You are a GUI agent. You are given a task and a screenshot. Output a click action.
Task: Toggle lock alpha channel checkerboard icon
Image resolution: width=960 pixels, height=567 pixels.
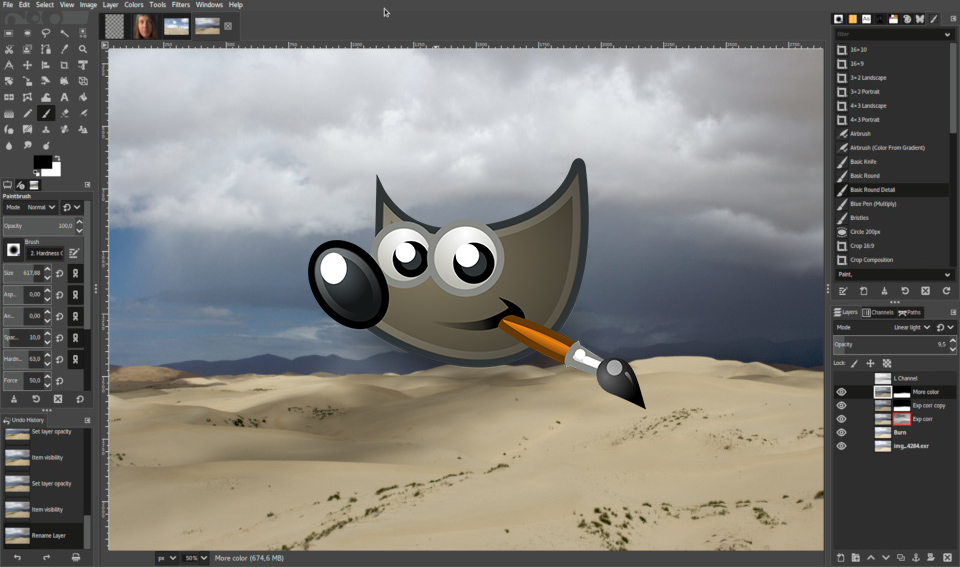coord(887,363)
